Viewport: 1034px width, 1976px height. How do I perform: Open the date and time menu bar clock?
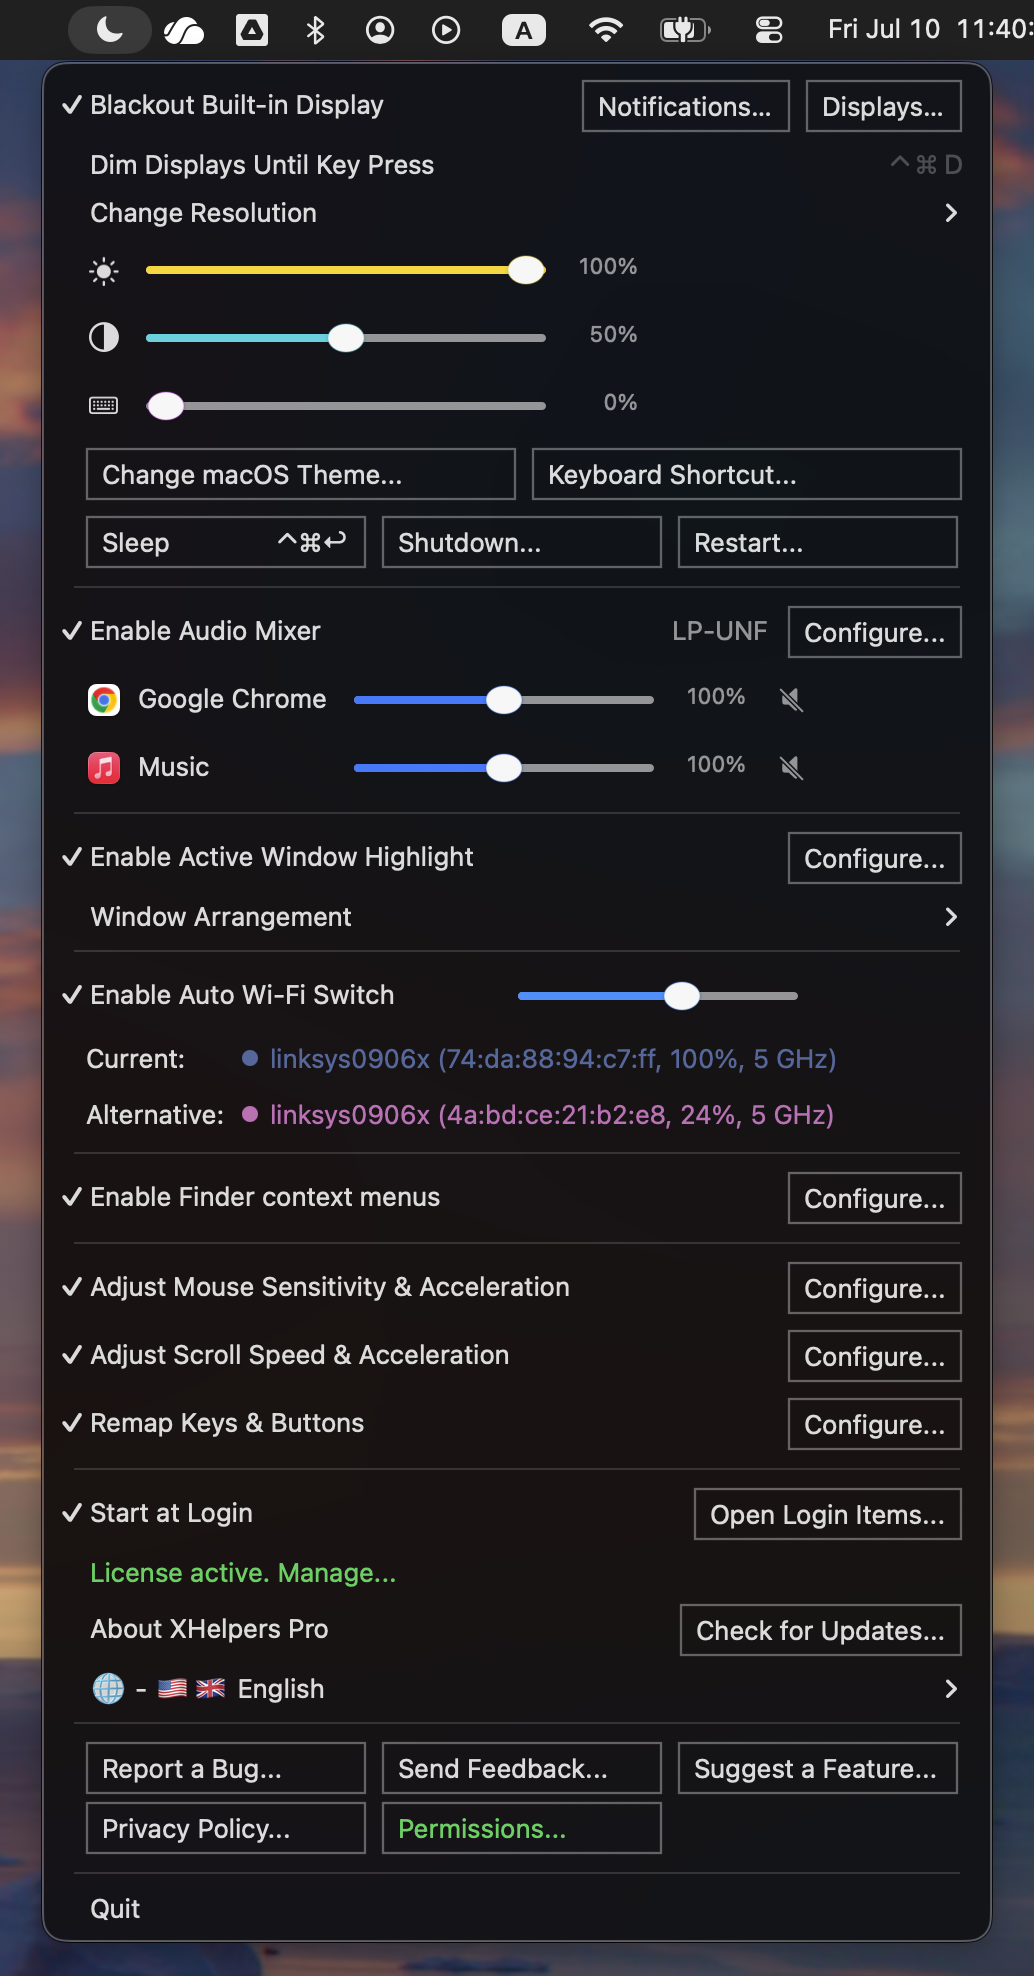[x=929, y=29]
